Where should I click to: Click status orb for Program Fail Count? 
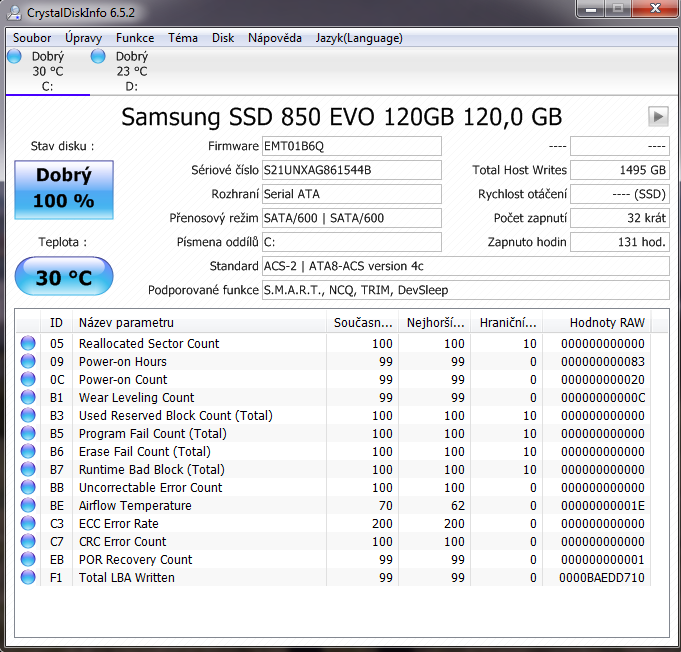[28, 433]
